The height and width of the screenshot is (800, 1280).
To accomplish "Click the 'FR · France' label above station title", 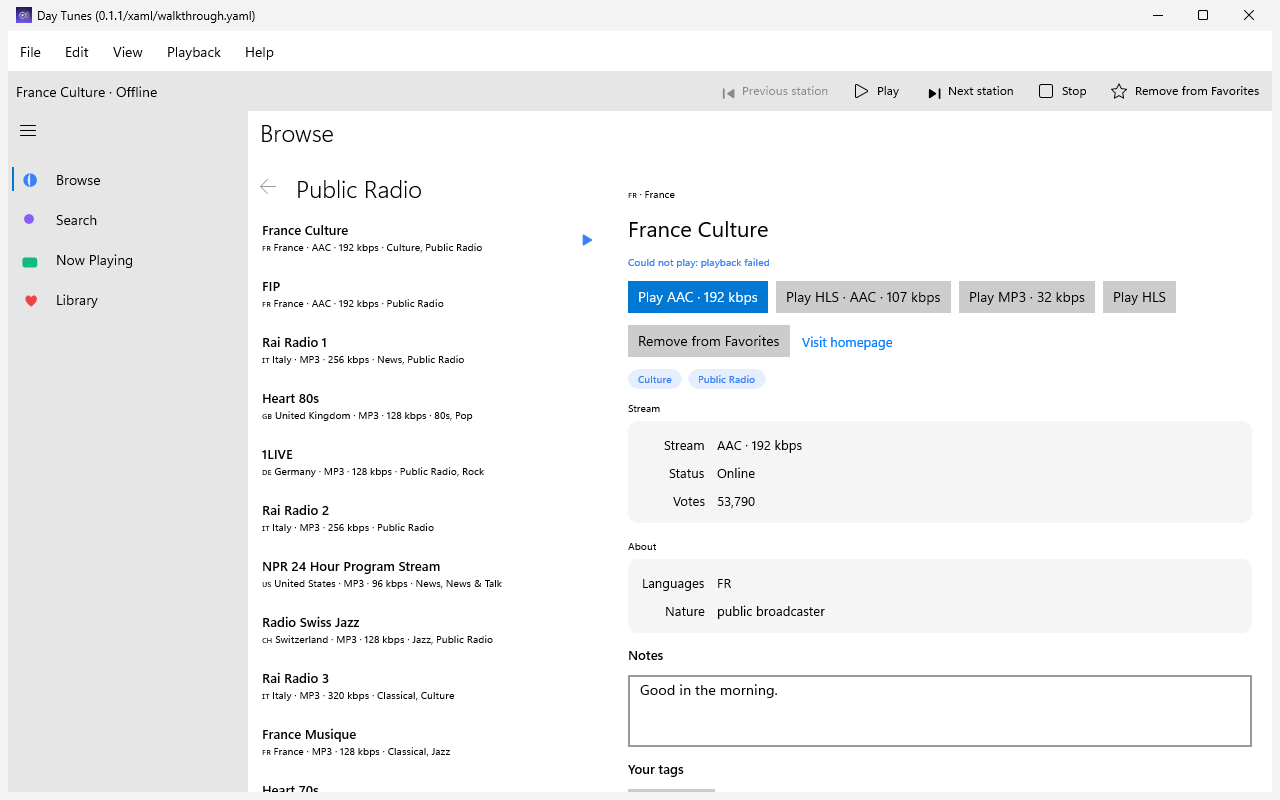I will [651, 195].
